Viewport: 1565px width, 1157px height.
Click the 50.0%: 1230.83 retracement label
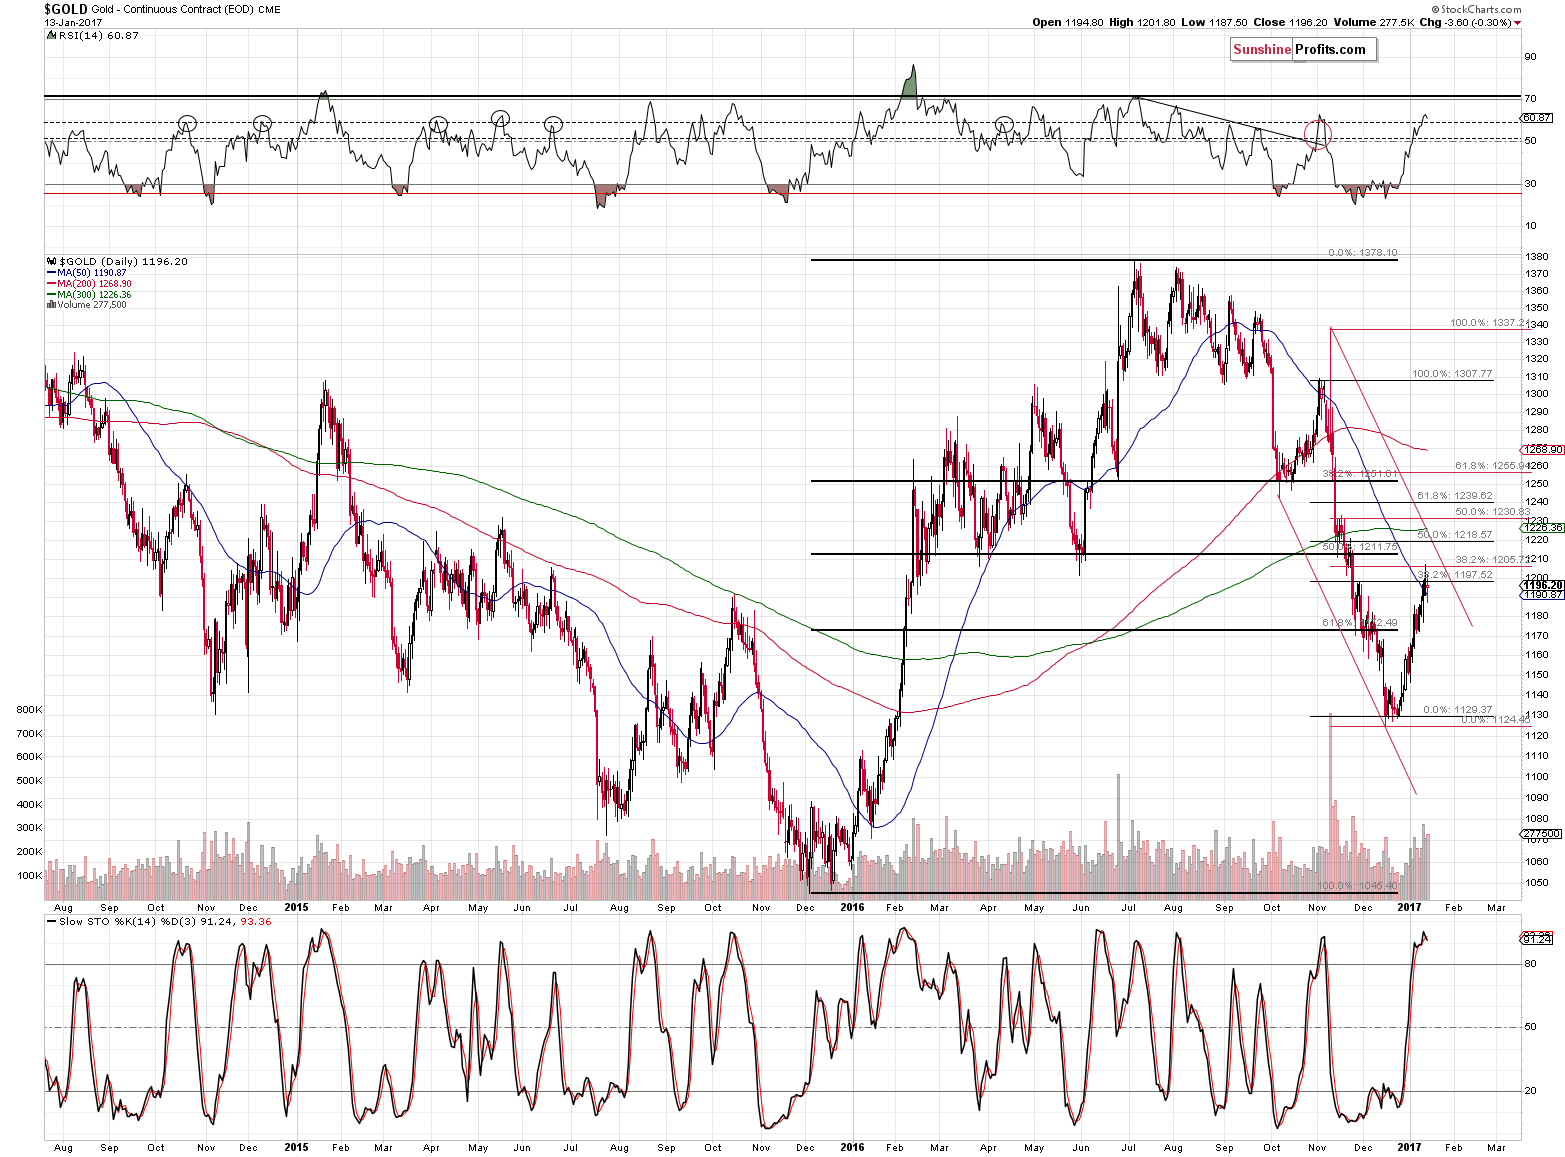[1492, 512]
